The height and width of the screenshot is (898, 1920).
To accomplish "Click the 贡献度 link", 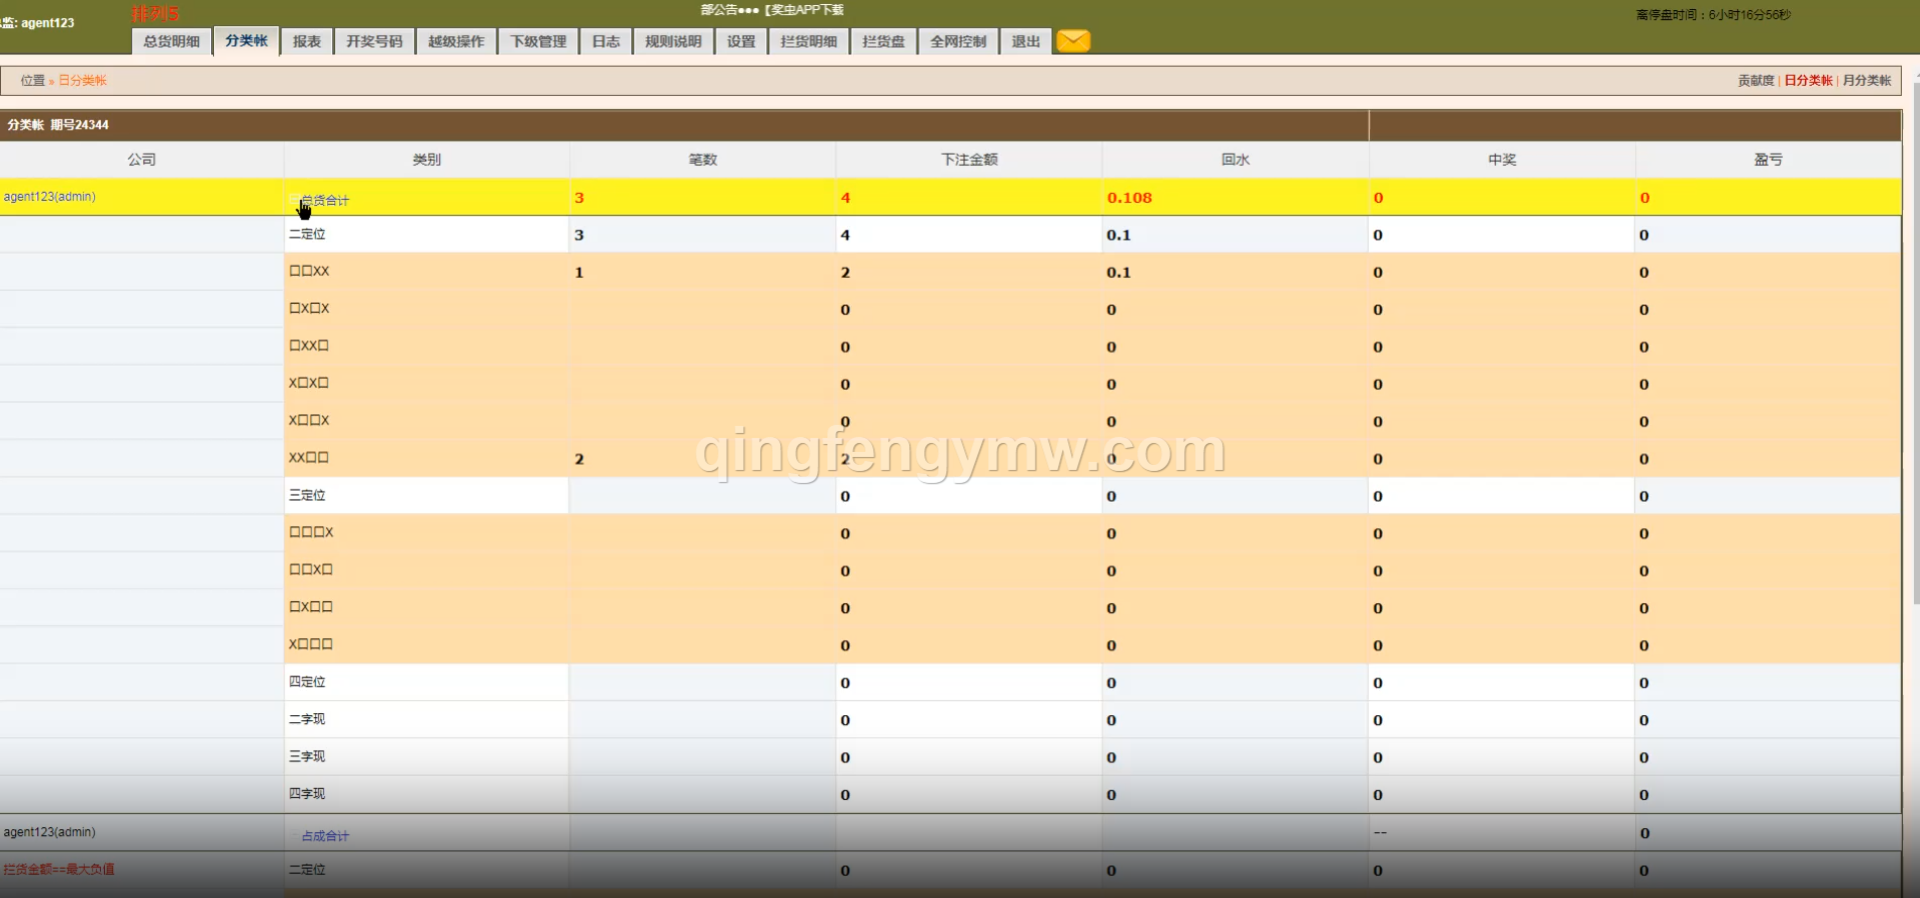I will coord(1755,81).
